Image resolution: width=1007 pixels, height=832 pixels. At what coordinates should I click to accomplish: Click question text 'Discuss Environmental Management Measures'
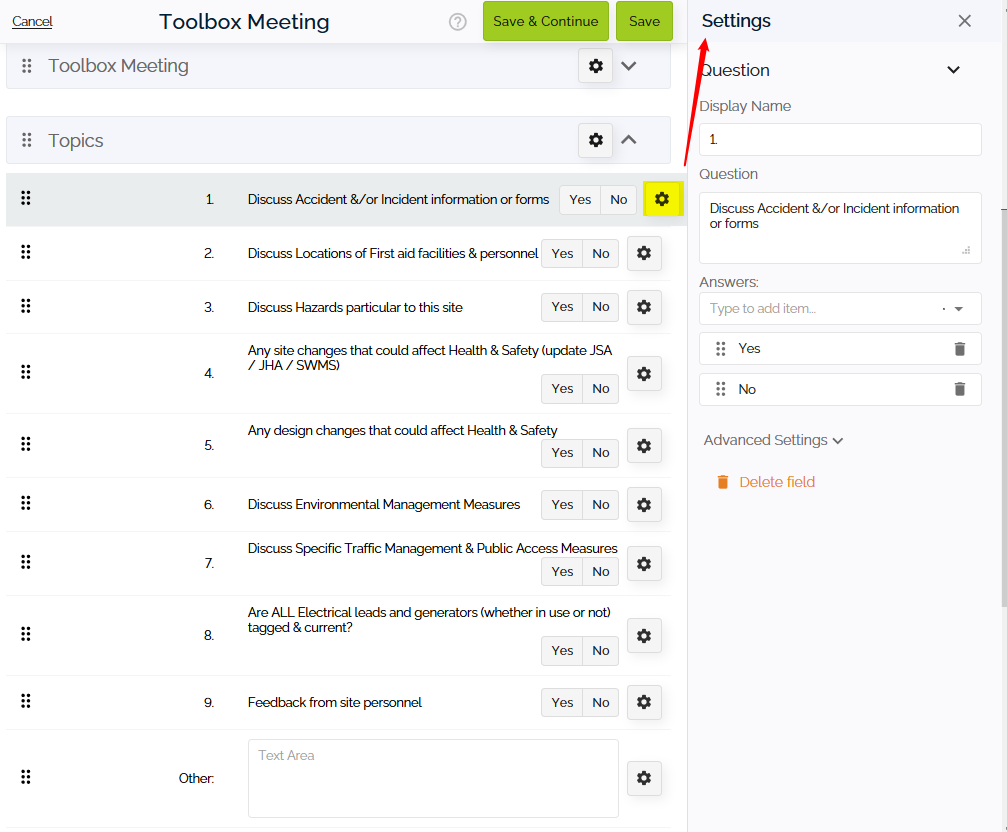click(x=384, y=505)
